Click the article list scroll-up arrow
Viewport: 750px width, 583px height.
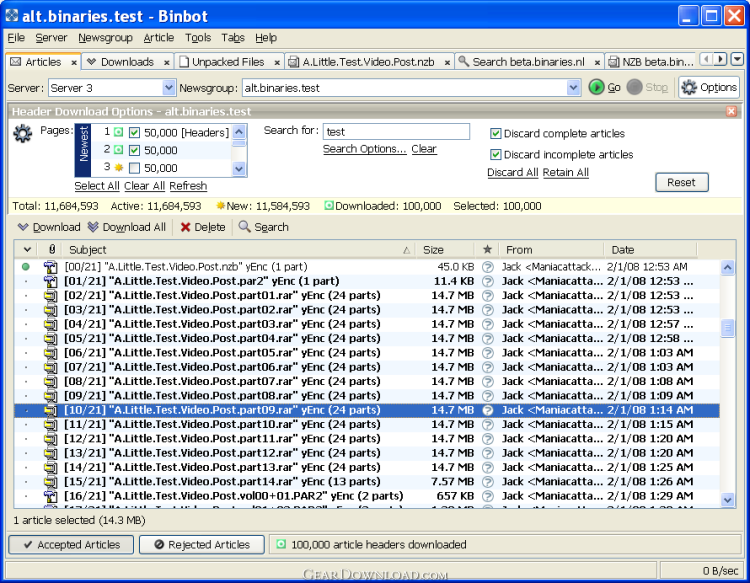point(728,267)
